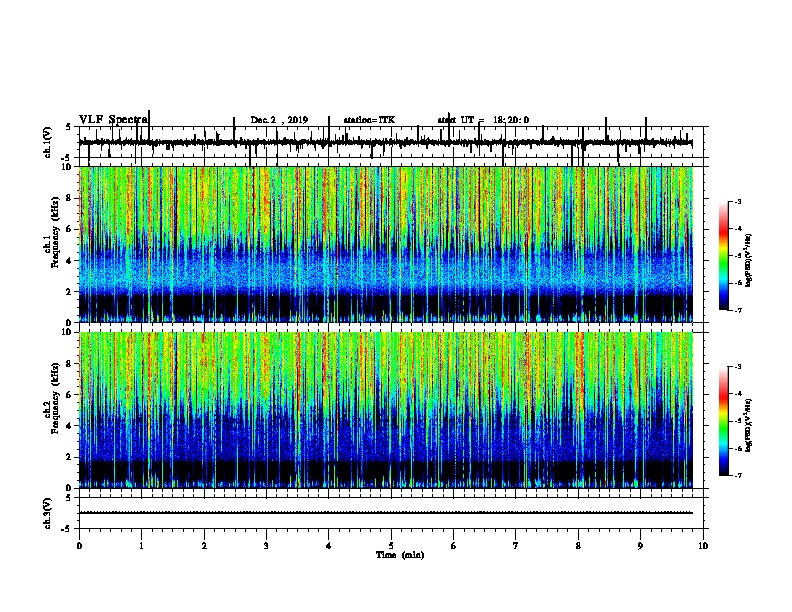Click the 6 kHz tick label on ch.1 axis

point(70,229)
